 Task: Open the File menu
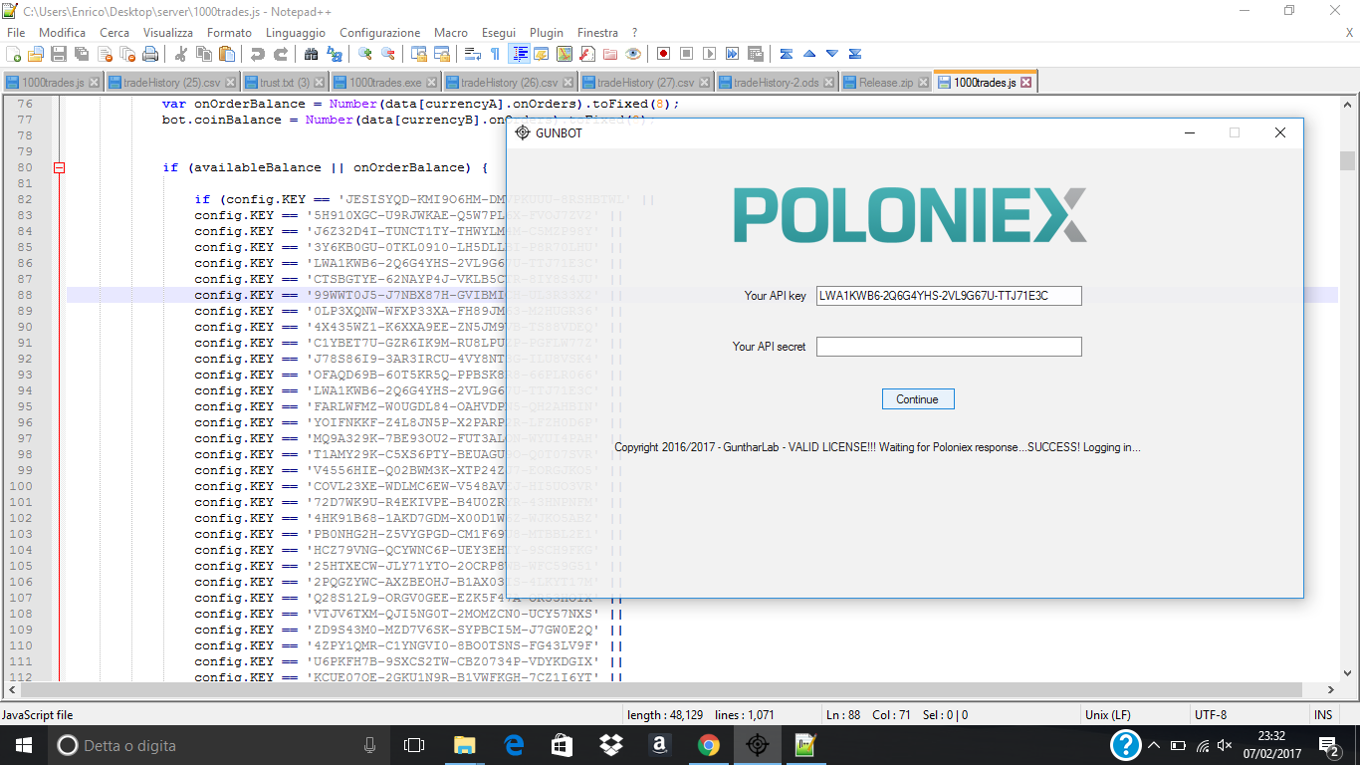pos(16,33)
